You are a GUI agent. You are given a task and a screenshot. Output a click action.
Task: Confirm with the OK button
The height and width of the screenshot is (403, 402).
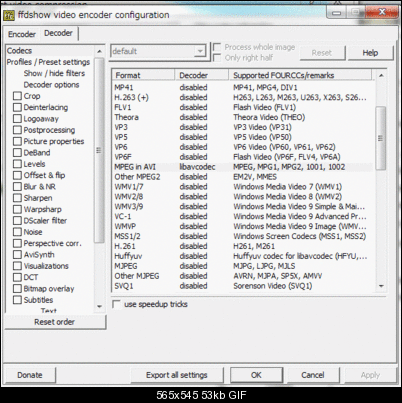pyautogui.click(x=256, y=375)
